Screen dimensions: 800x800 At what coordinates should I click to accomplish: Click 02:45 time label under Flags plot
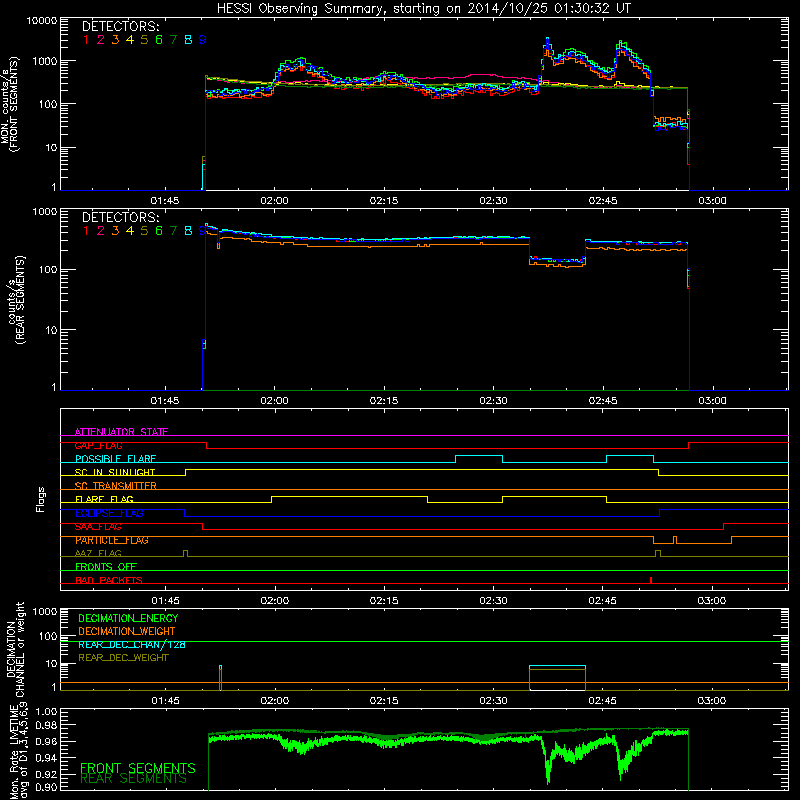click(x=603, y=601)
